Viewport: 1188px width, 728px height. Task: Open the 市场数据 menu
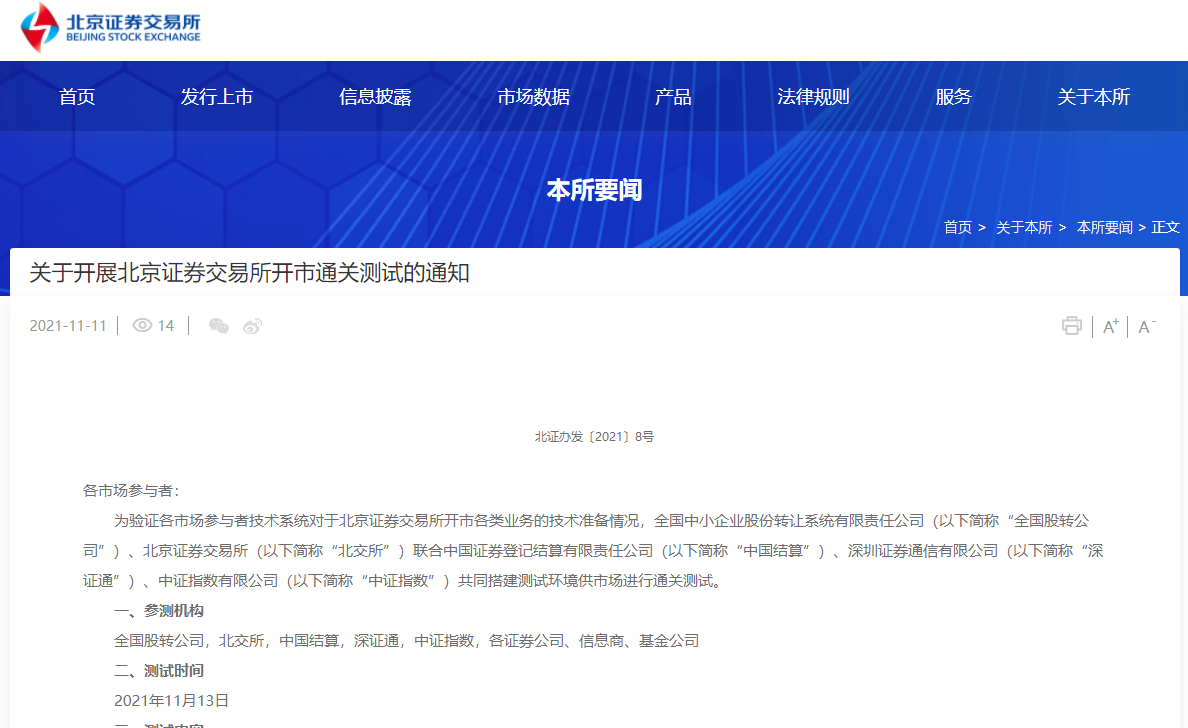[x=533, y=97]
